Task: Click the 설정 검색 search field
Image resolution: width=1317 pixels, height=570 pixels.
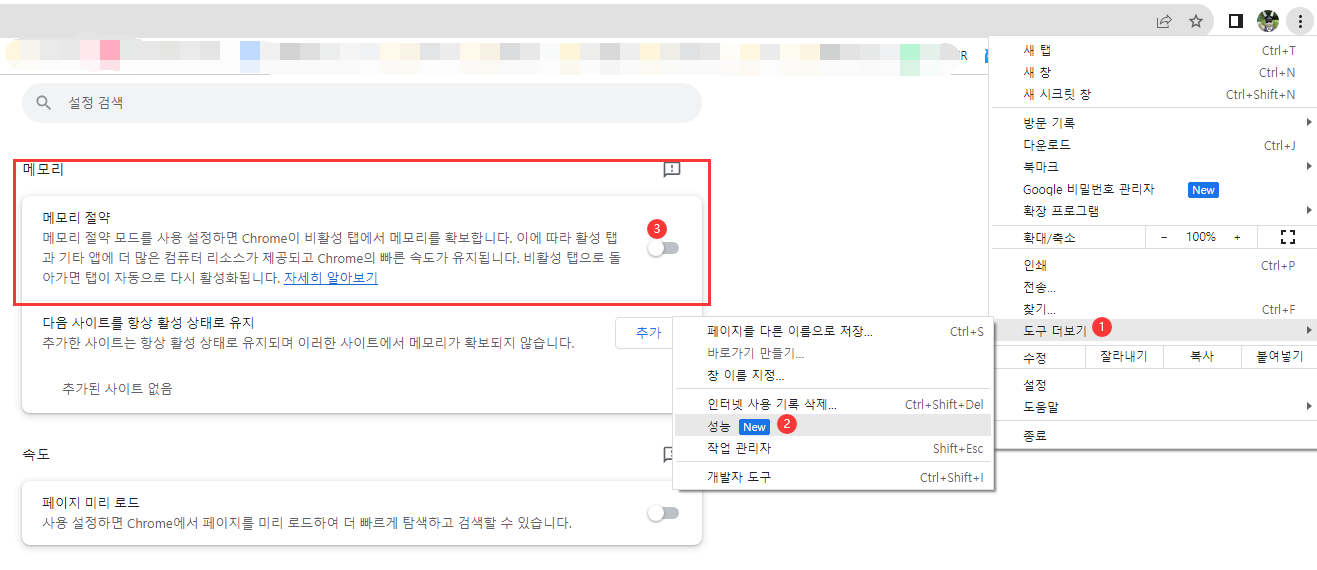Action: pos(362,103)
